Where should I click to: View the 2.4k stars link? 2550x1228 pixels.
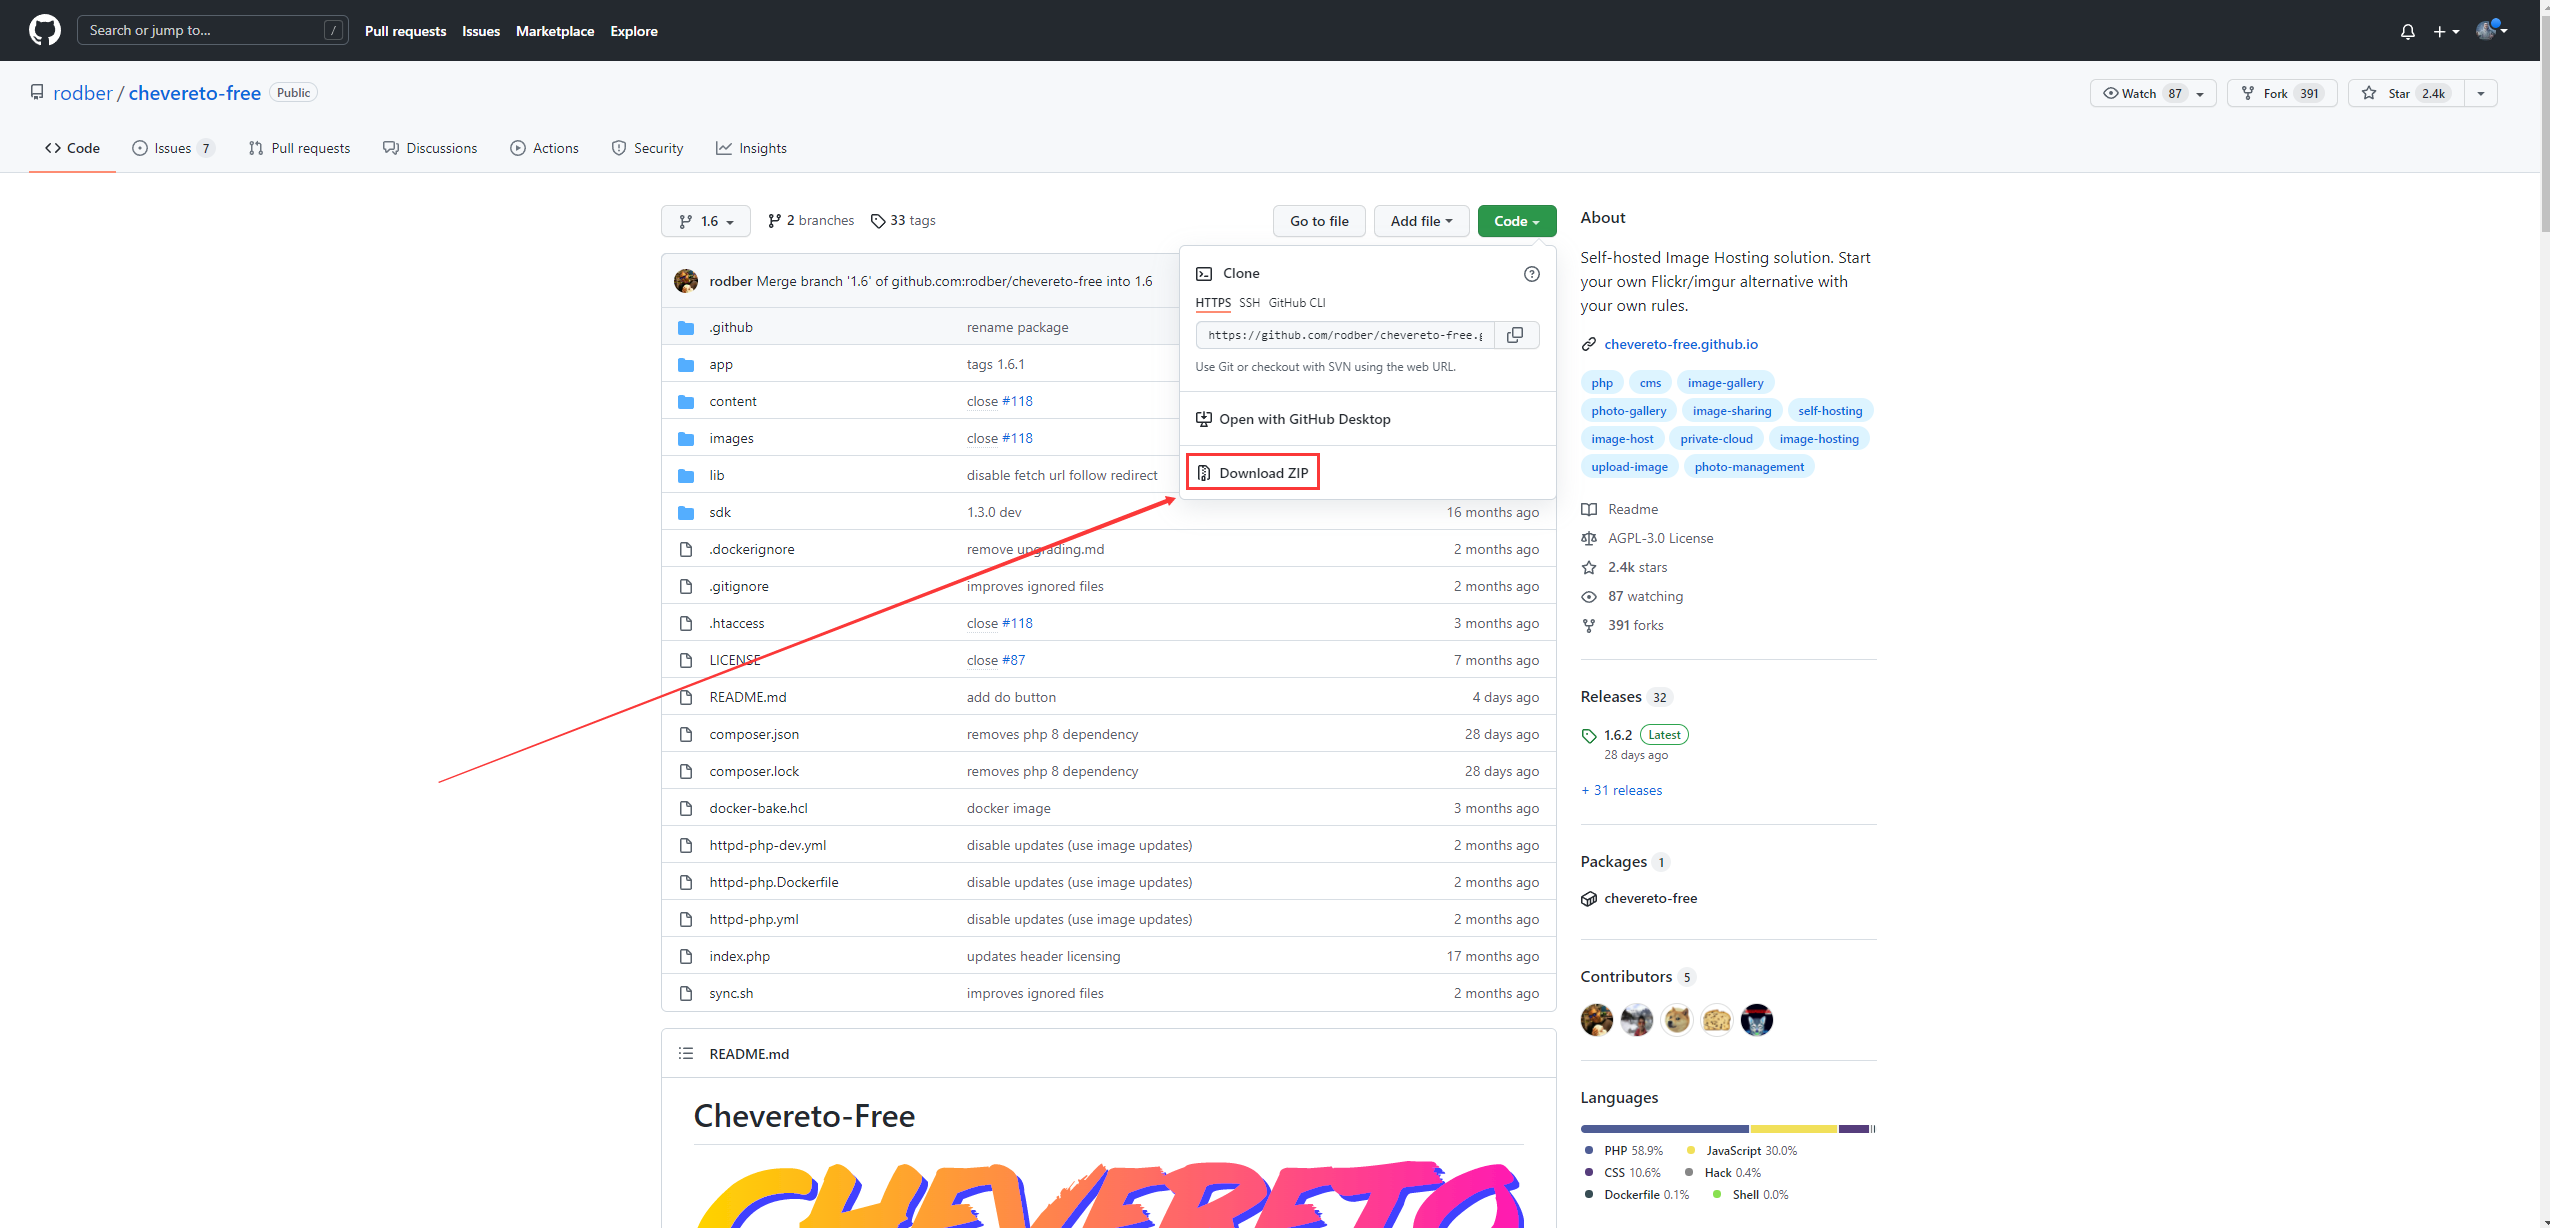(1638, 567)
